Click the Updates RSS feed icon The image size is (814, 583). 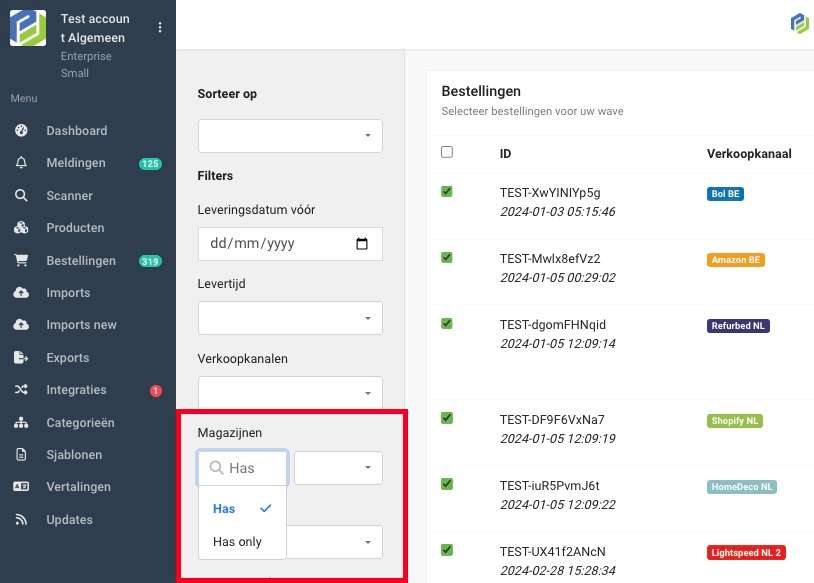21,520
